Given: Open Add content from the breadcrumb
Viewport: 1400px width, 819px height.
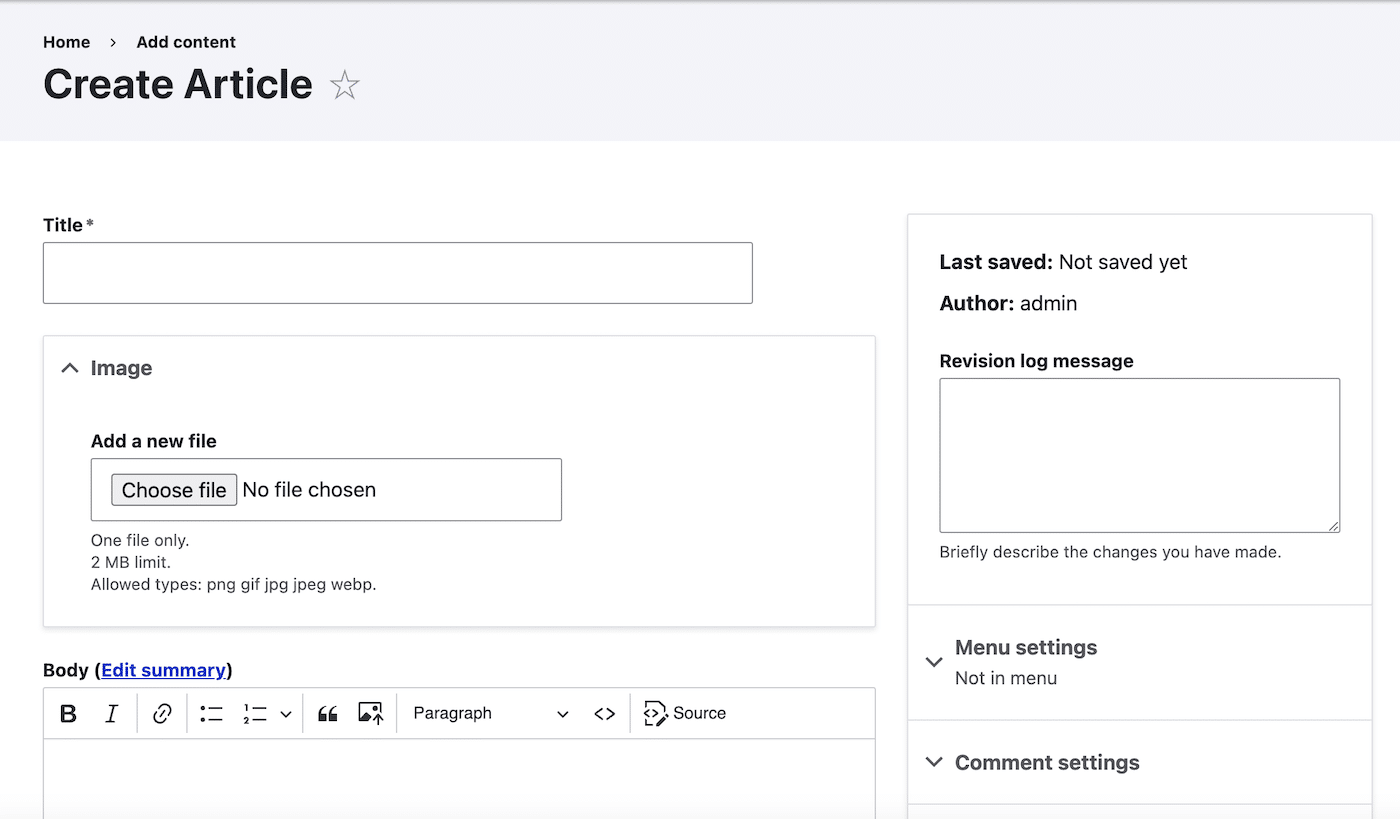Looking at the screenshot, I should click(186, 42).
